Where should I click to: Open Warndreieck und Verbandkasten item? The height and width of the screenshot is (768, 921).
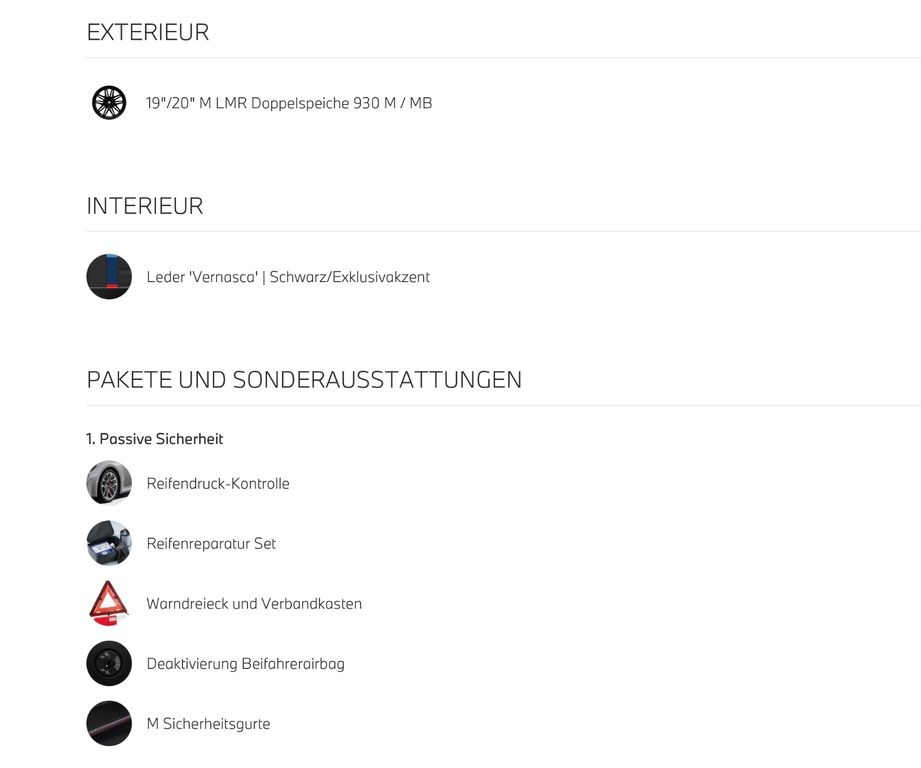point(254,604)
